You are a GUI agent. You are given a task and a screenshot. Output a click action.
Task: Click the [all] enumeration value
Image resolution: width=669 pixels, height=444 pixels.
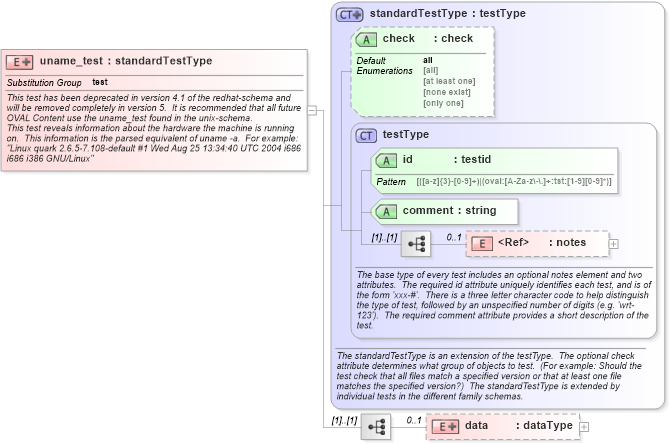pyautogui.click(x=430, y=70)
